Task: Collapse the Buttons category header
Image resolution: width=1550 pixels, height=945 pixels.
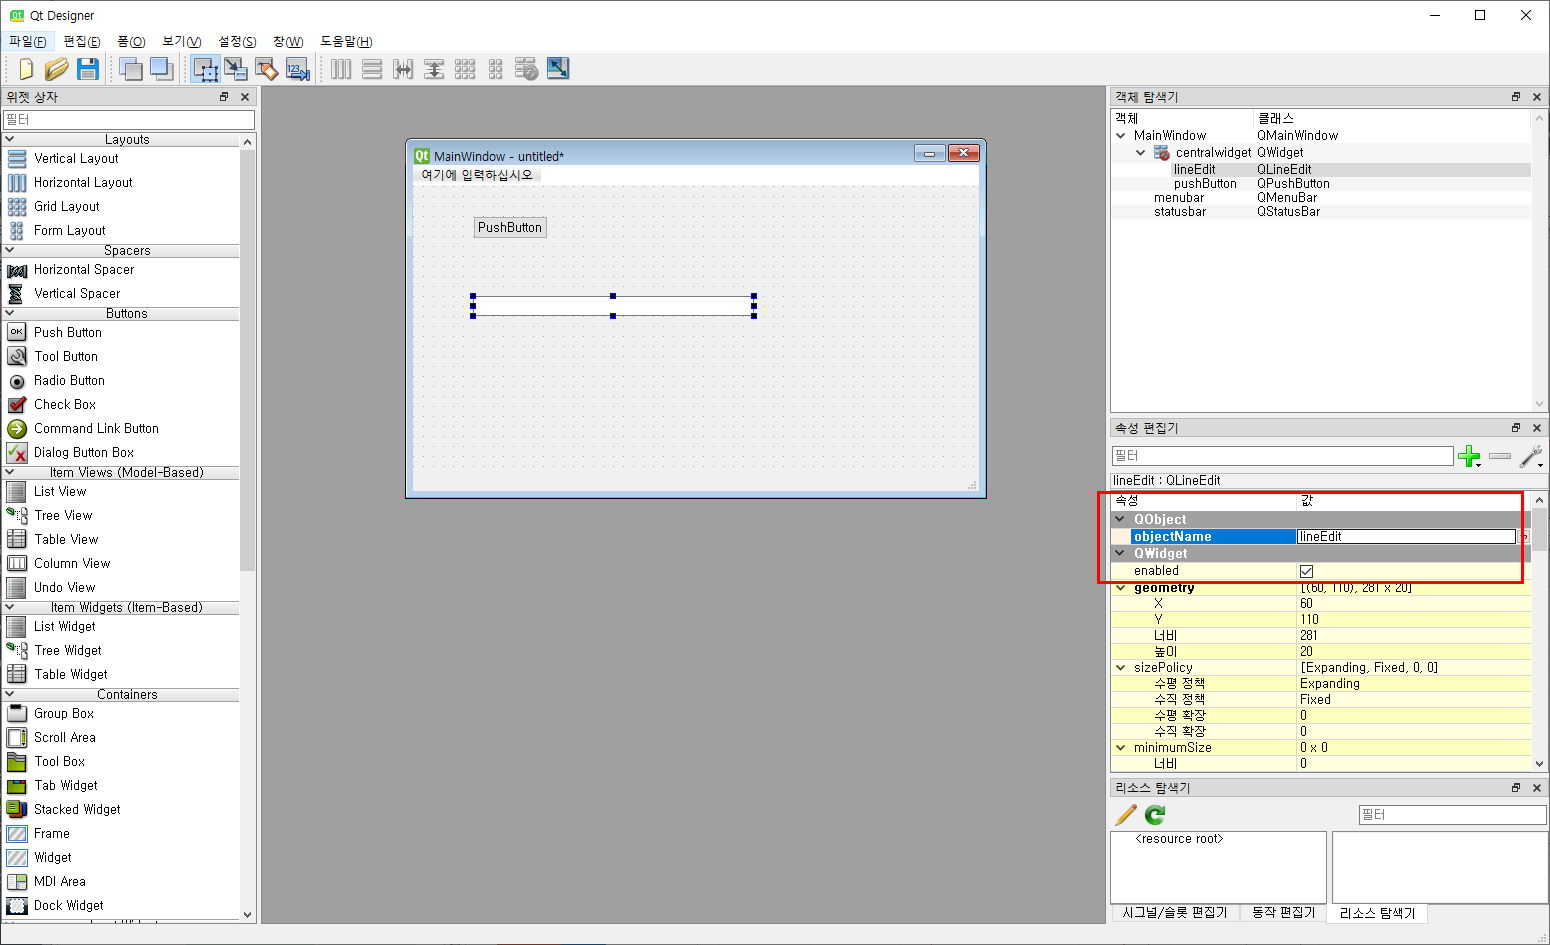Action: (x=10, y=314)
